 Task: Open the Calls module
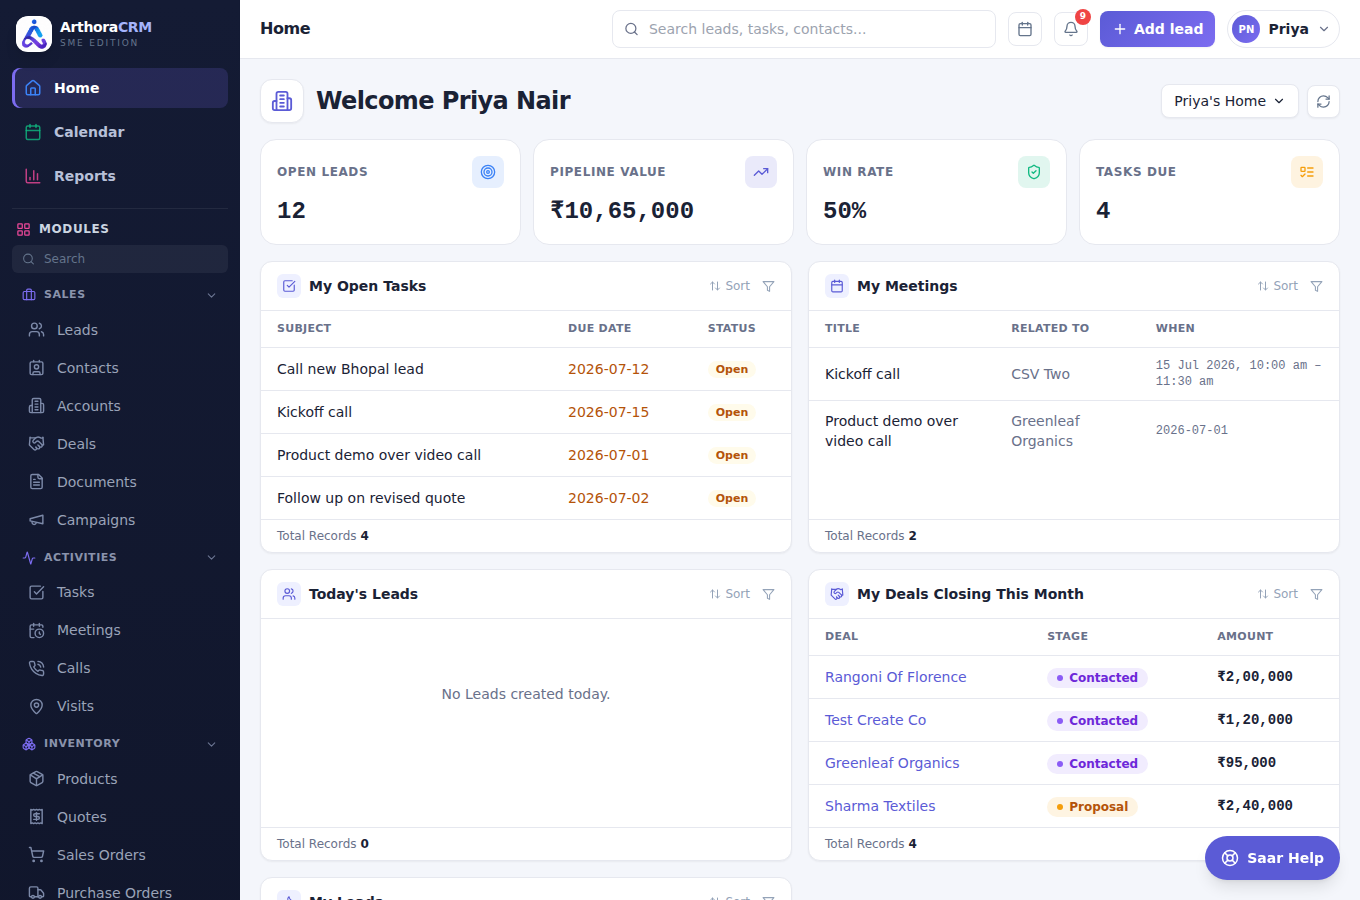(120, 668)
